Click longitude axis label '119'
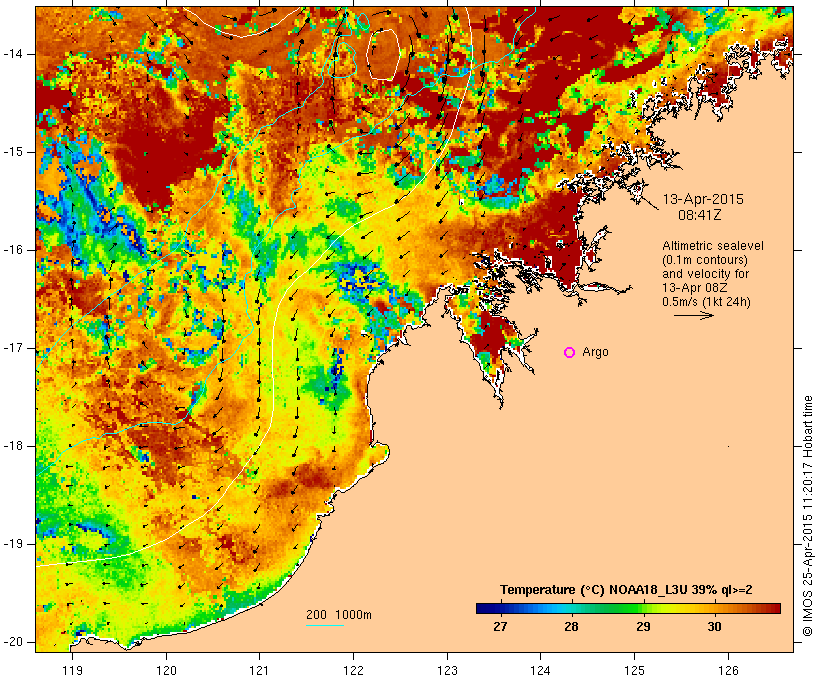The width and height of the screenshot is (820, 680). [x=72, y=670]
